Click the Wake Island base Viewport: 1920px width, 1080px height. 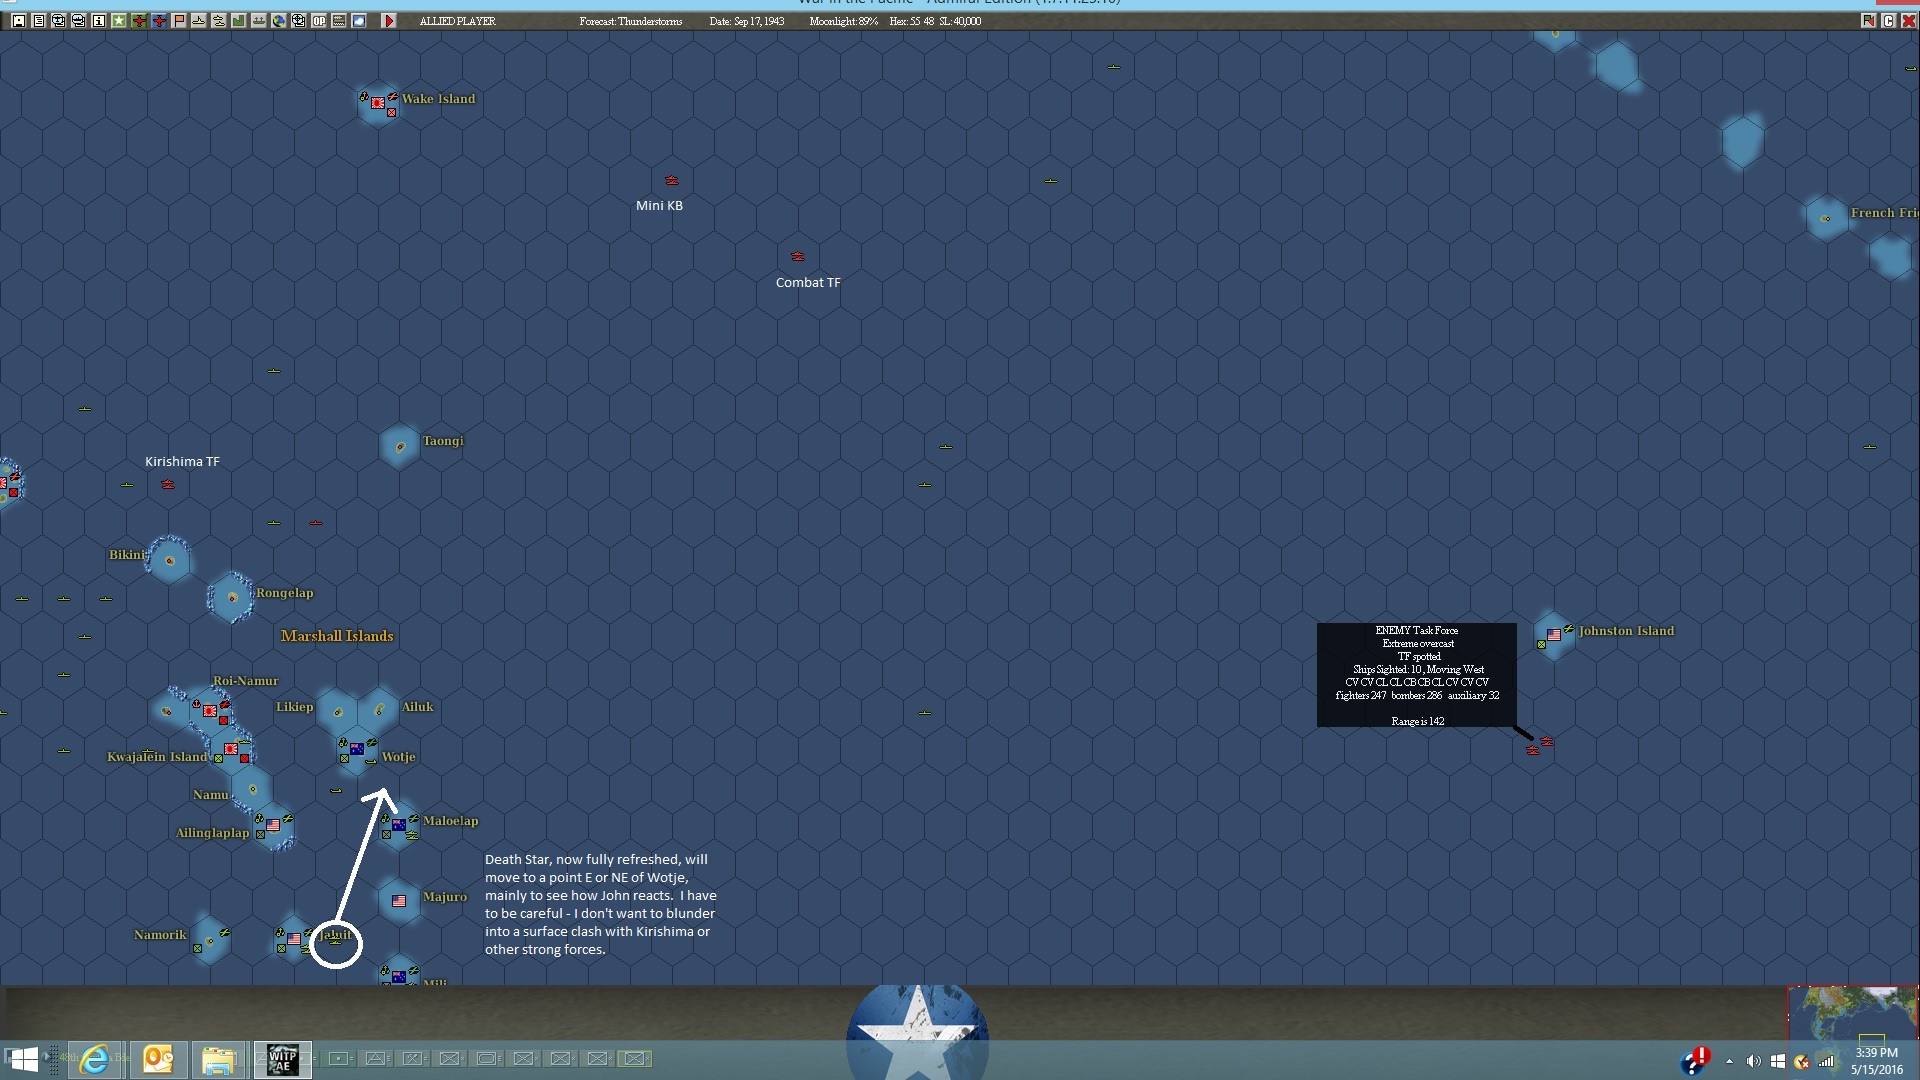378,102
